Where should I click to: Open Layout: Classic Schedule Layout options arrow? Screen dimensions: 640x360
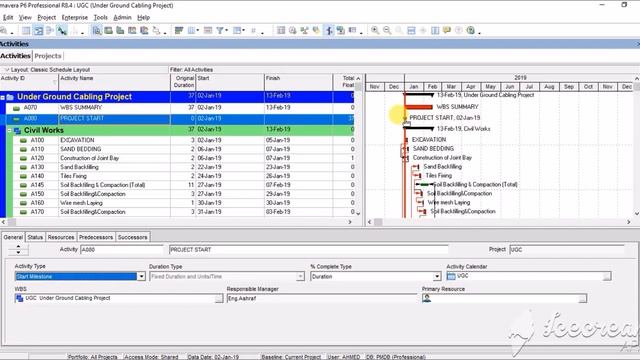[x=6, y=70]
